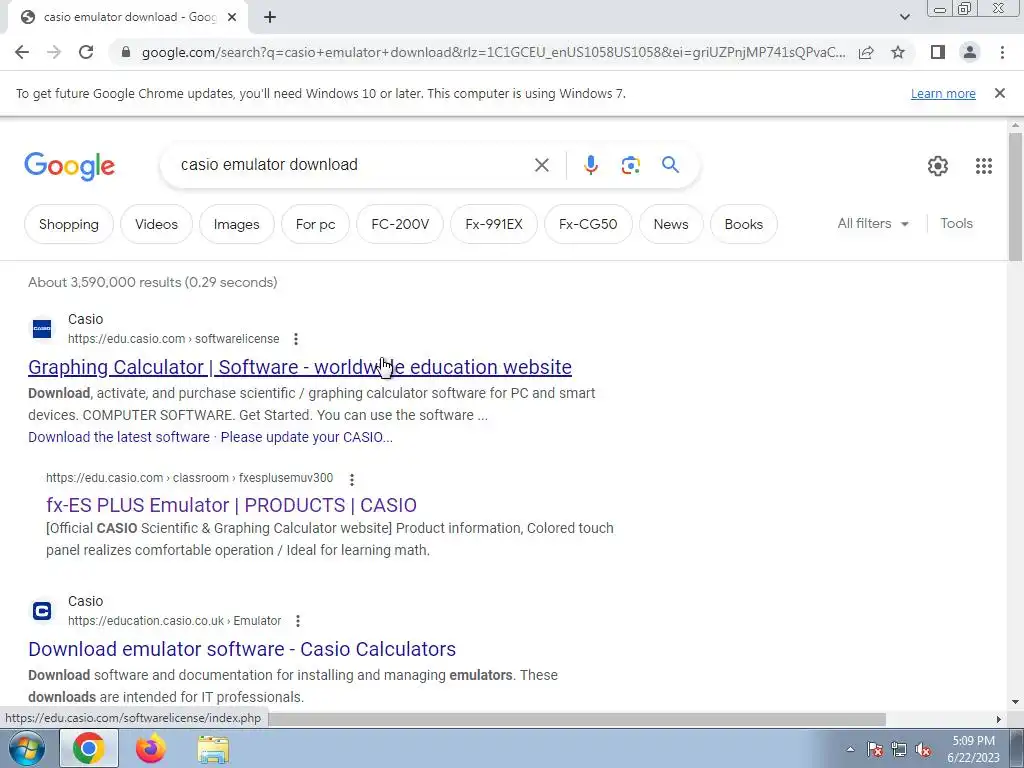Select the For pc filter chip
Screen dimensions: 1024x768
click(x=315, y=224)
